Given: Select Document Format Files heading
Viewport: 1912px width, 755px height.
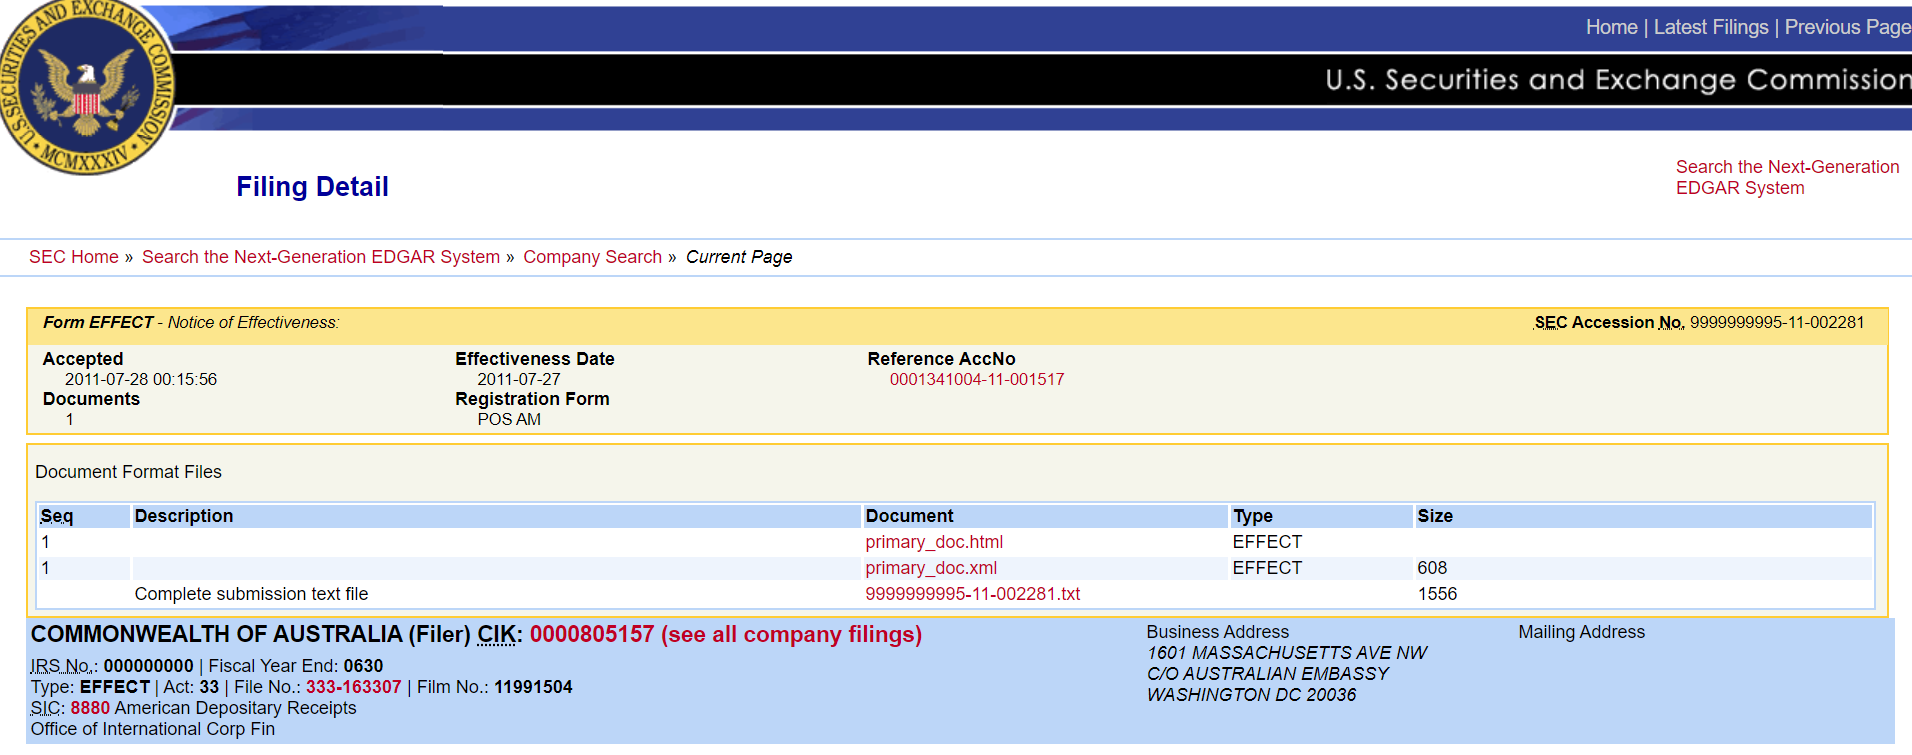Looking at the screenshot, I should click(128, 472).
